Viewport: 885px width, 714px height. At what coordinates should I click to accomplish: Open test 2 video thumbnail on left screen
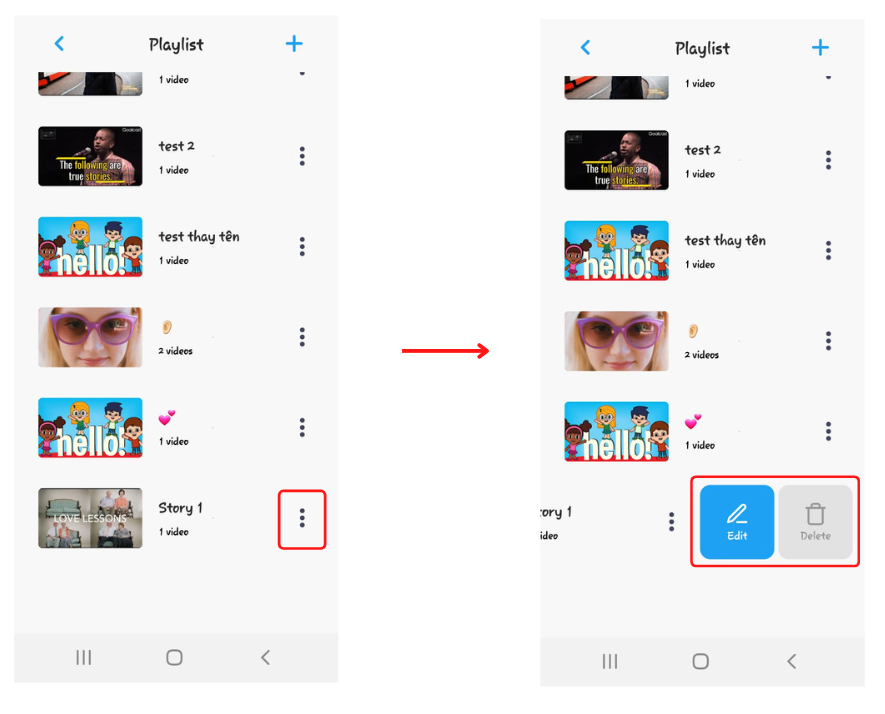pyautogui.click(x=90, y=156)
